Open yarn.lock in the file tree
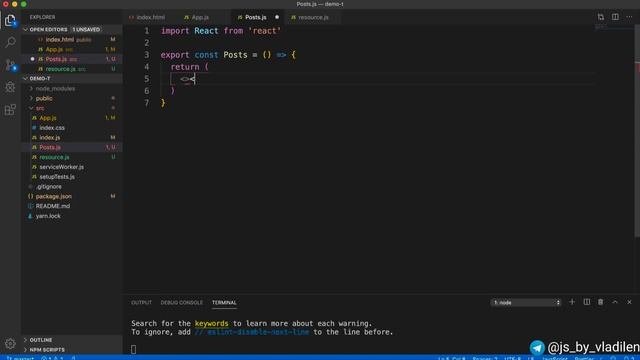Image resolution: width=640 pixels, height=360 pixels. tap(72, 216)
